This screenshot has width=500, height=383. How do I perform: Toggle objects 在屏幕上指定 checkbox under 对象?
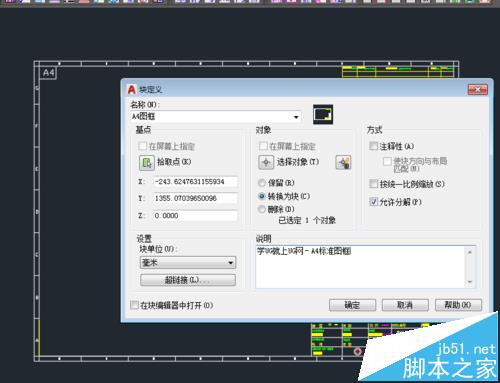click(263, 146)
